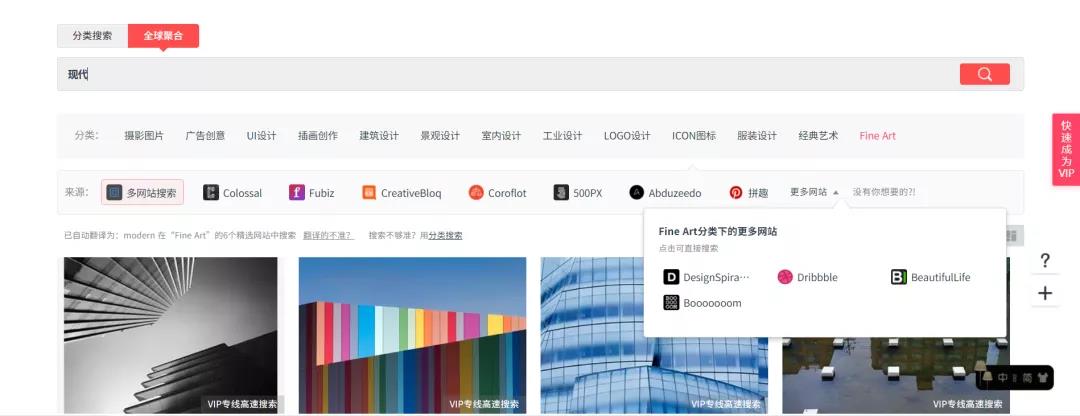
Task: Choose the Fubiz source icon
Action: pos(297,193)
